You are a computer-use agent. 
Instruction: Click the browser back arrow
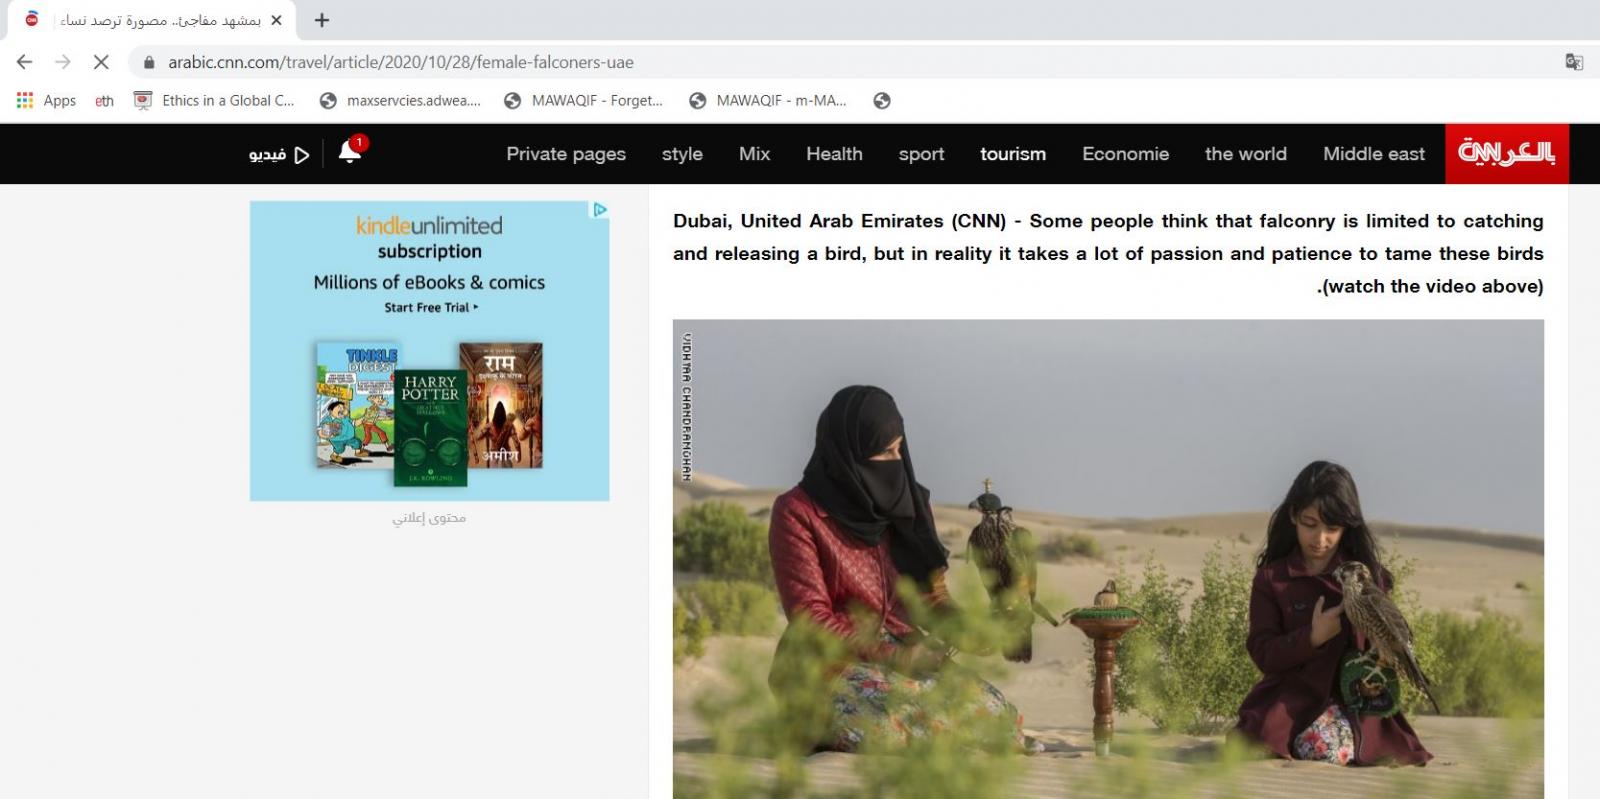point(25,62)
